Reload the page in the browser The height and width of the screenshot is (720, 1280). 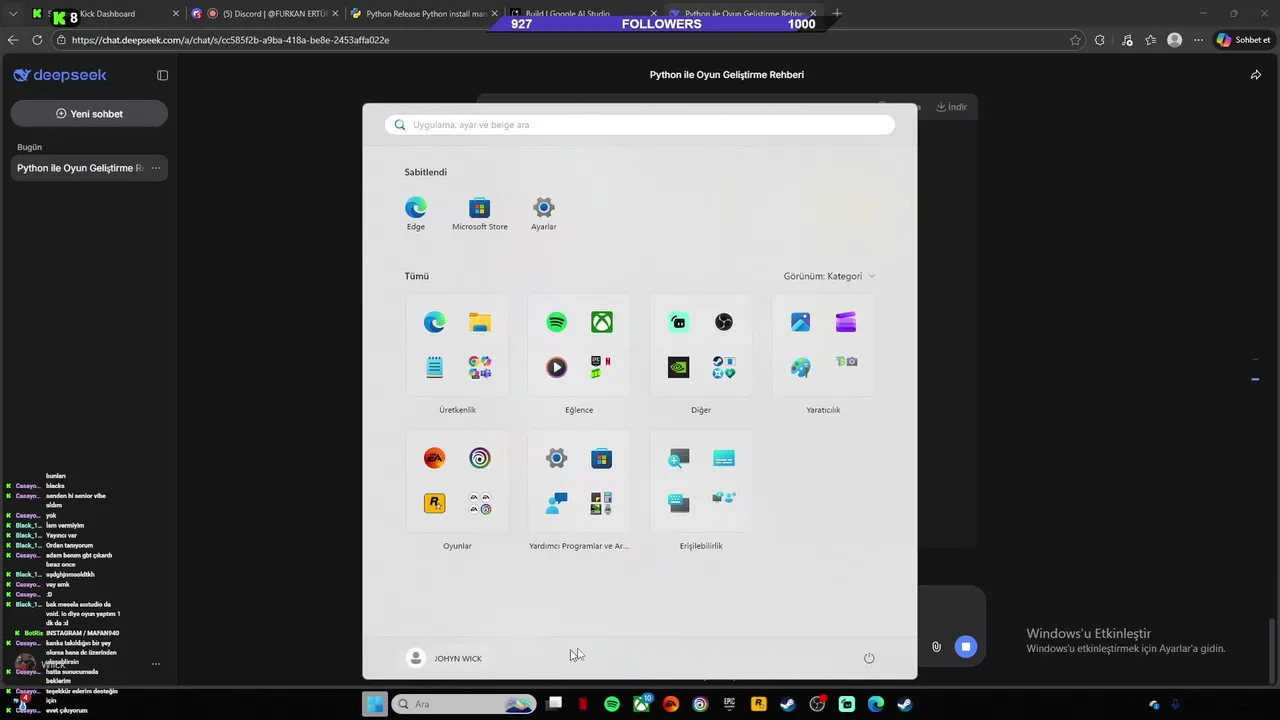pos(37,40)
